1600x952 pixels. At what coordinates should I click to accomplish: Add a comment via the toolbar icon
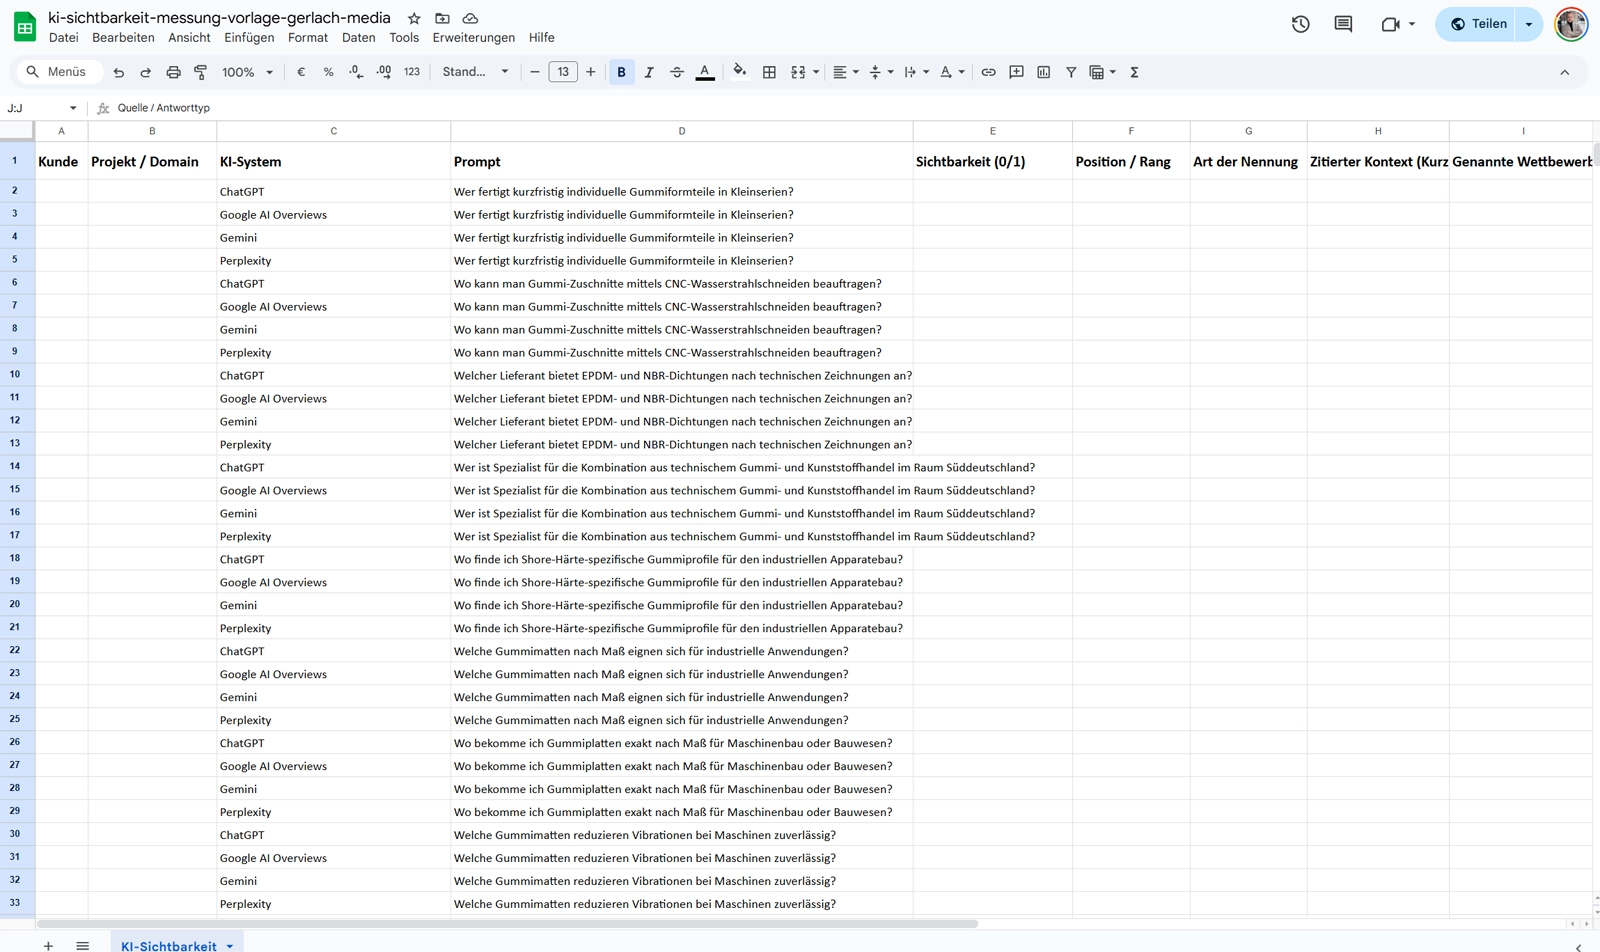pyautogui.click(x=1016, y=72)
